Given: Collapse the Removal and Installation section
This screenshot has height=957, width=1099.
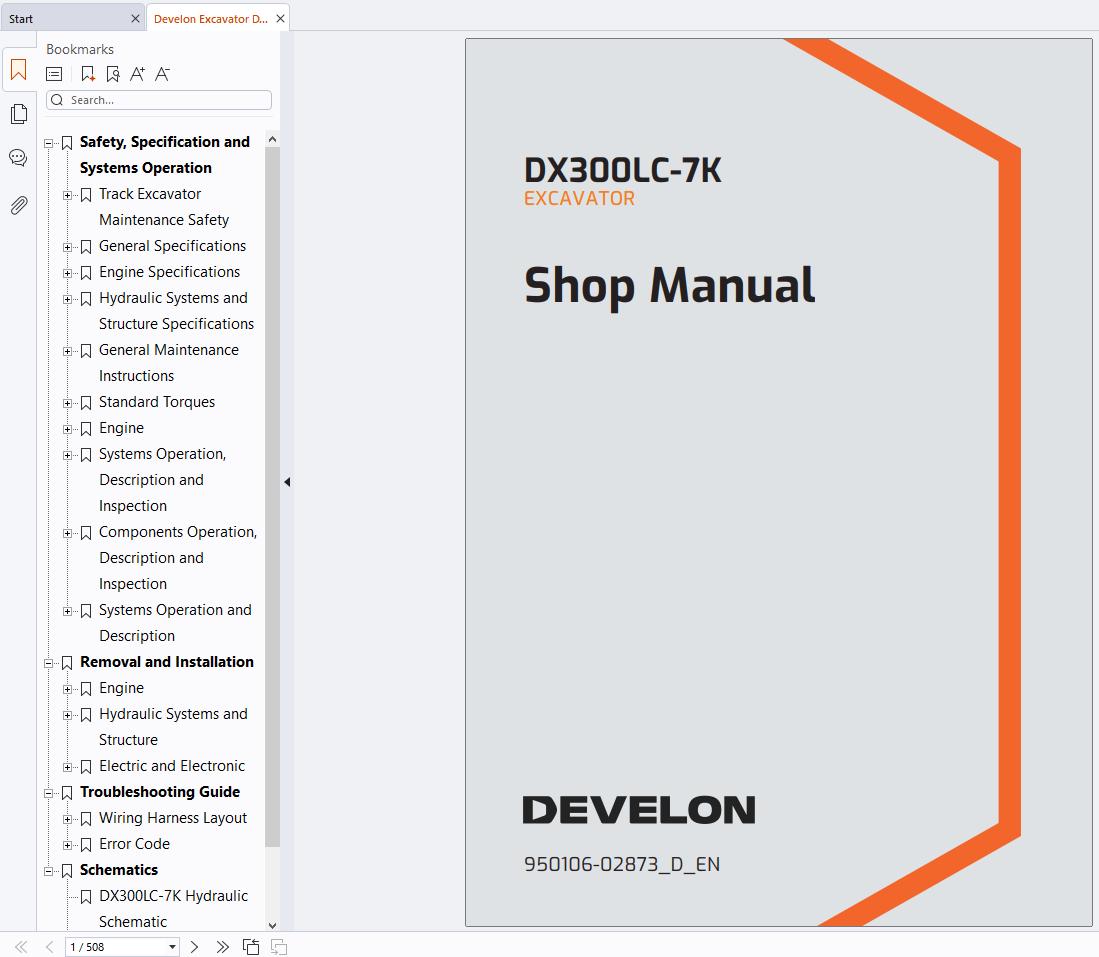Looking at the screenshot, I should (48, 663).
